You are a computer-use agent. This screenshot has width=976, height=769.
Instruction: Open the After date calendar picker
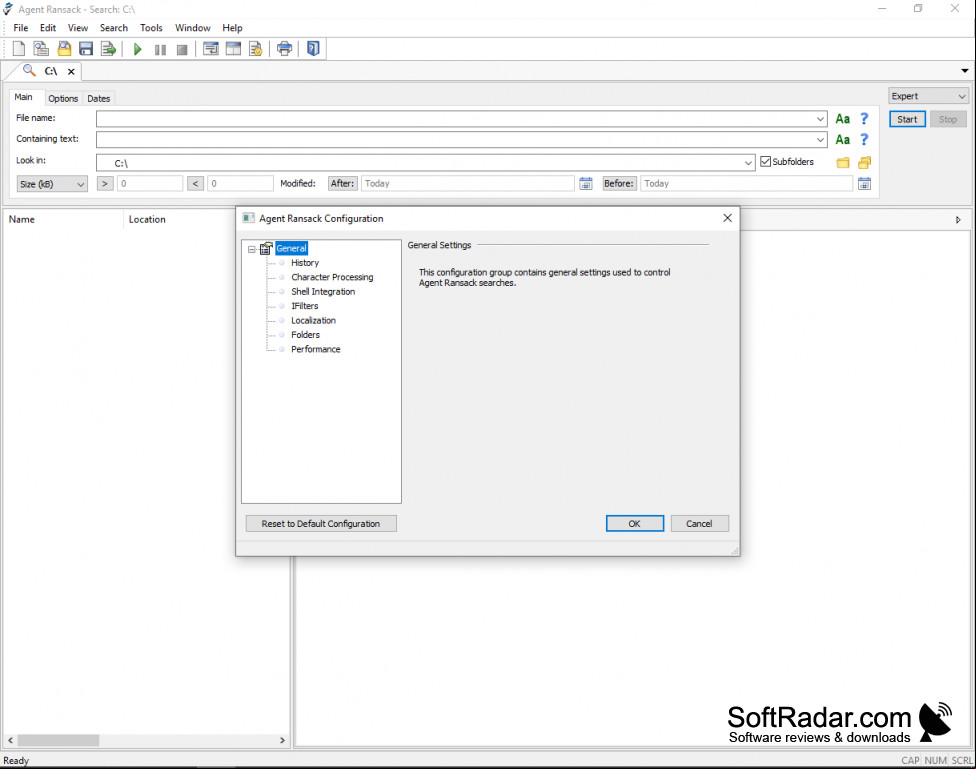pyautogui.click(x=586, y=184)
